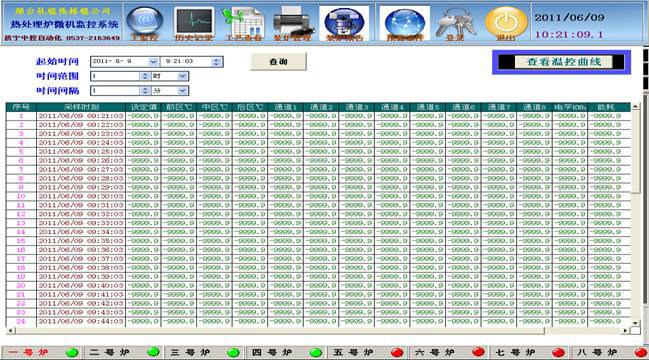Click the 查看温控曲线 button
Screen dimensions: 649x360
(x=563, y=62)
